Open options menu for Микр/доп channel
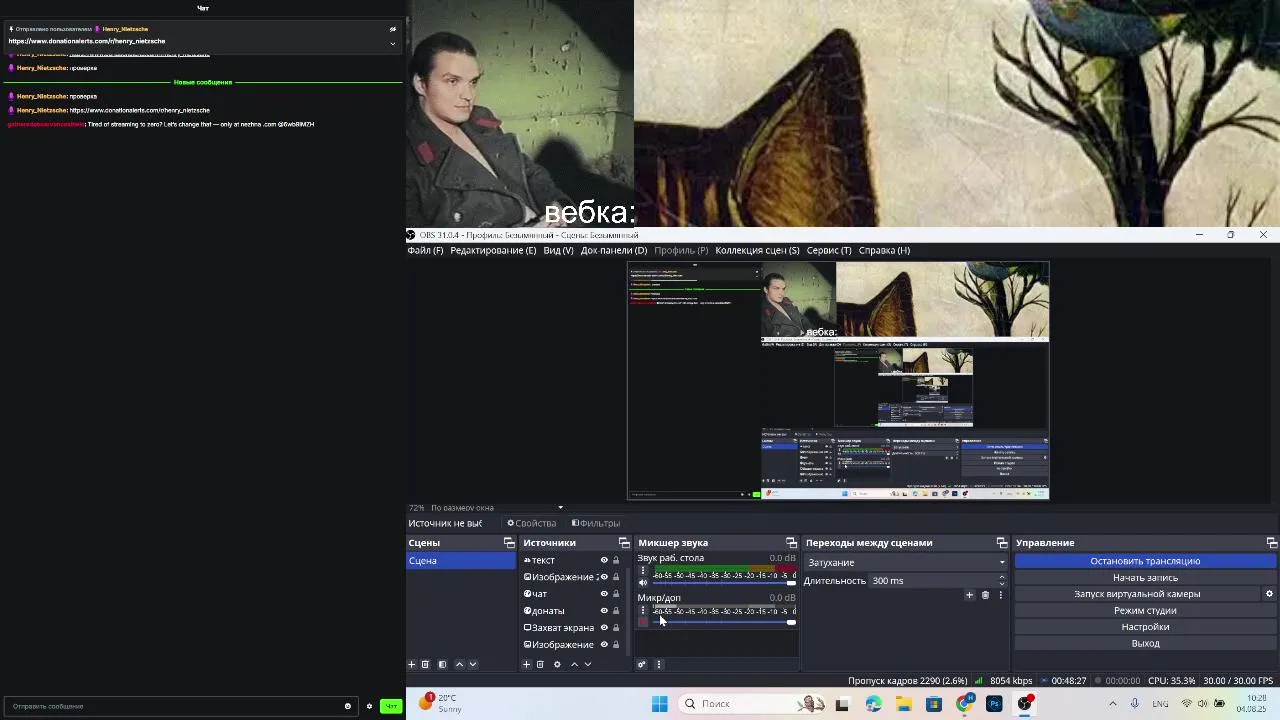This screenshot has height=720, width=1280. pyautogui.click(x=643, y=610)
